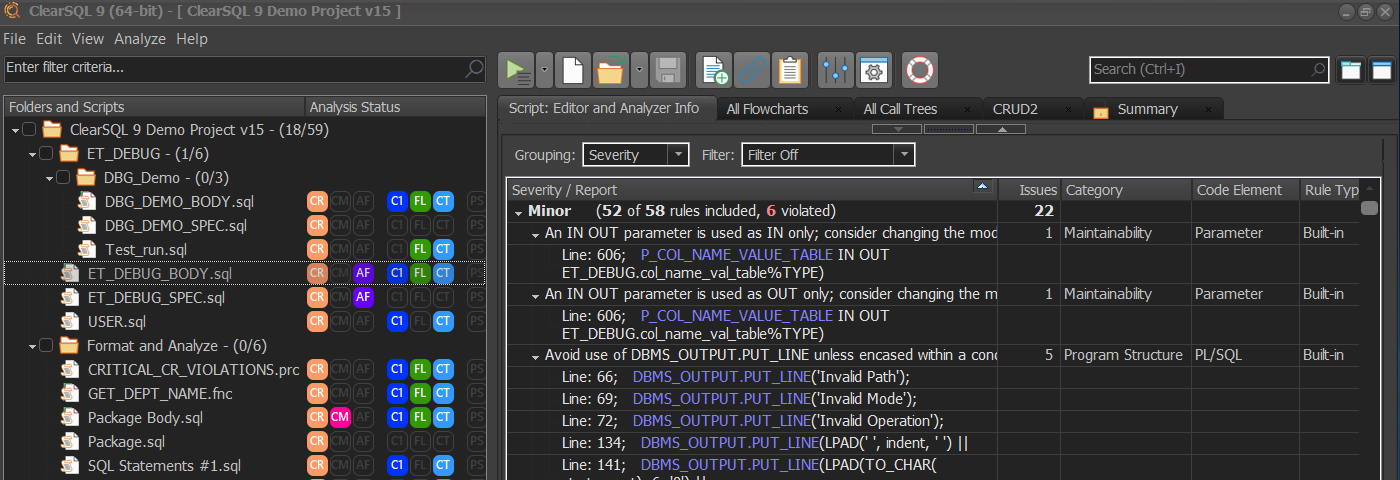
Task: Click the lifebuoy Help icon
Action: 920,70
